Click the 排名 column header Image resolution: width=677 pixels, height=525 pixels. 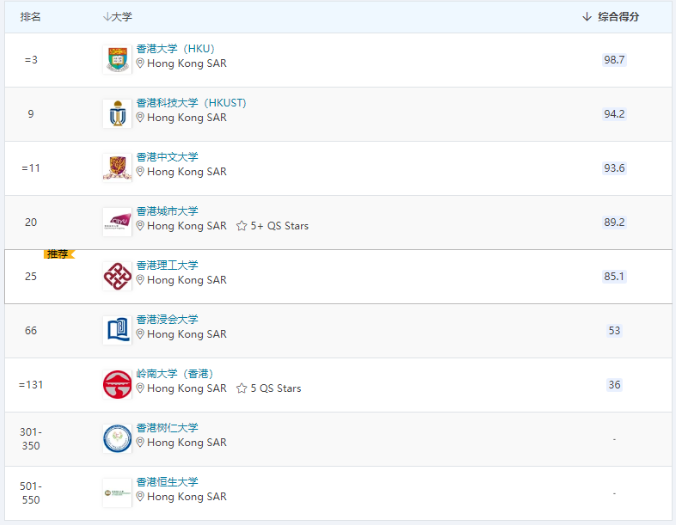(x=30, y=17)
